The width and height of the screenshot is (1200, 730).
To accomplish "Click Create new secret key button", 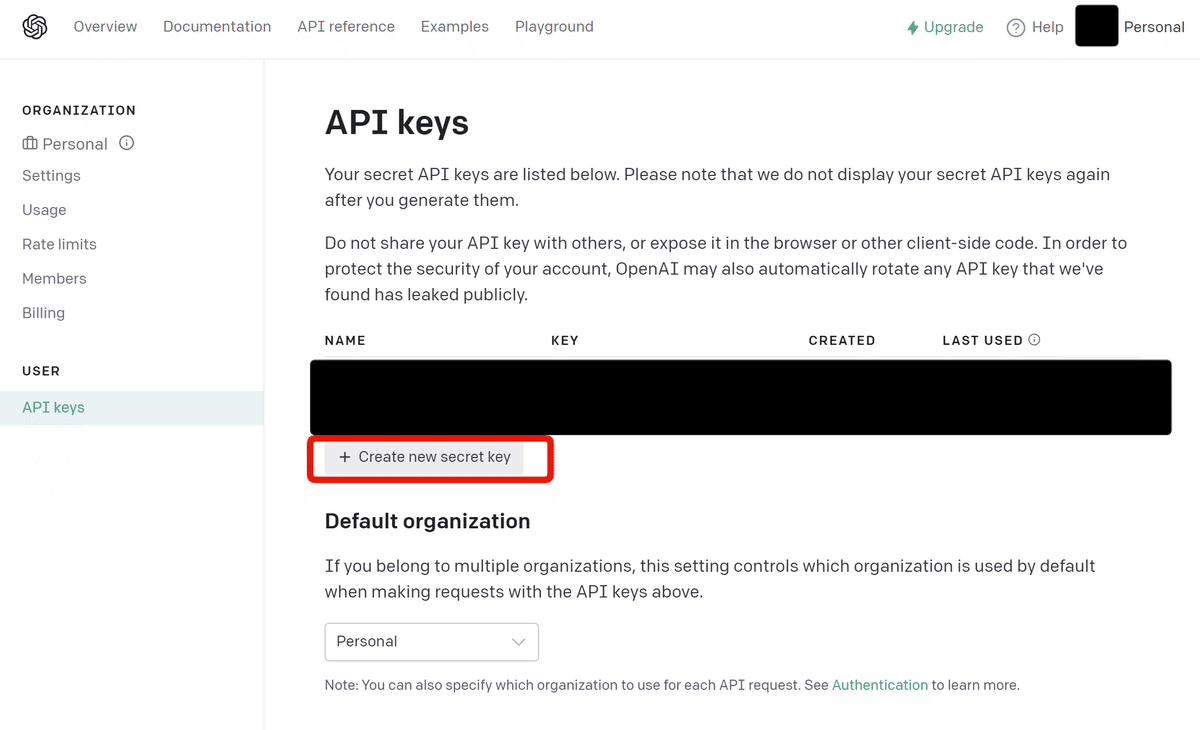I will pos(424,457).
